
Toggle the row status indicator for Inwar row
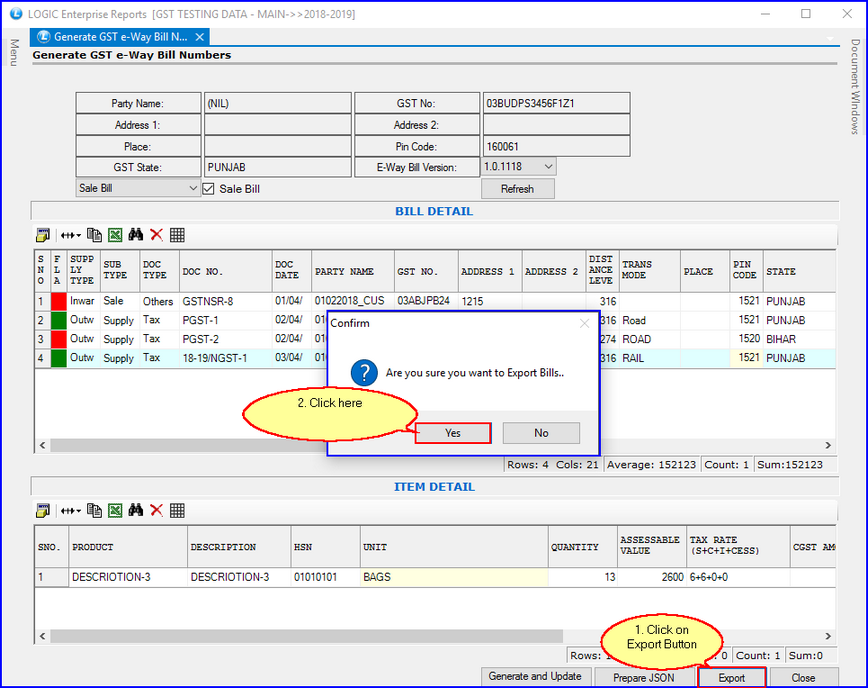pos(57,300)
